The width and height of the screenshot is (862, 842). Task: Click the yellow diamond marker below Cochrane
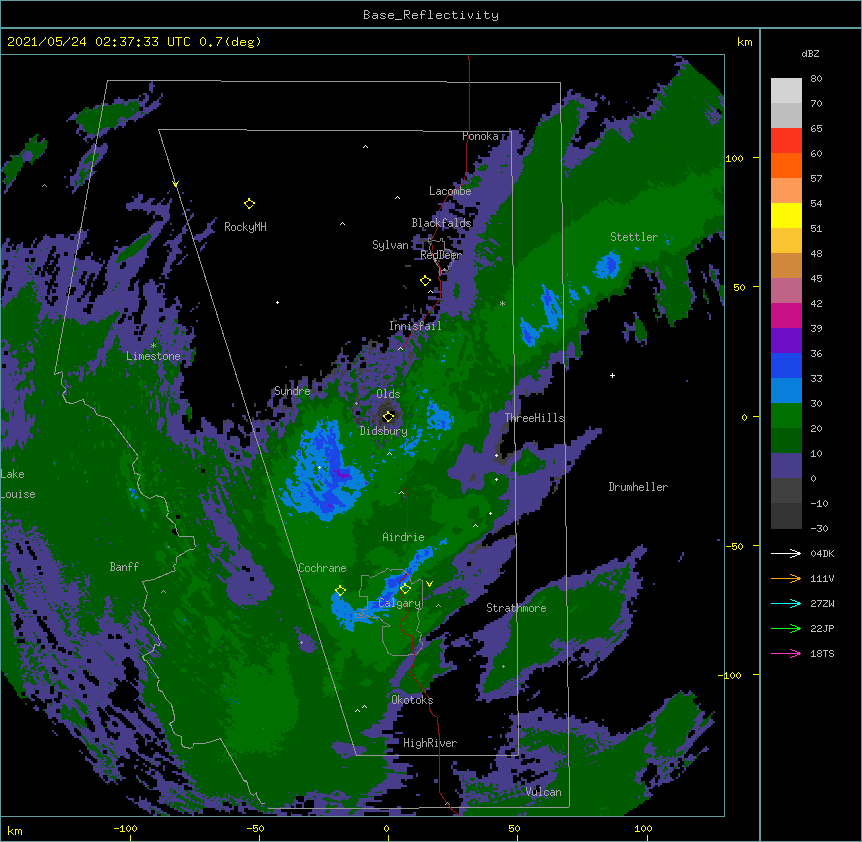click(x=340, y=591)
